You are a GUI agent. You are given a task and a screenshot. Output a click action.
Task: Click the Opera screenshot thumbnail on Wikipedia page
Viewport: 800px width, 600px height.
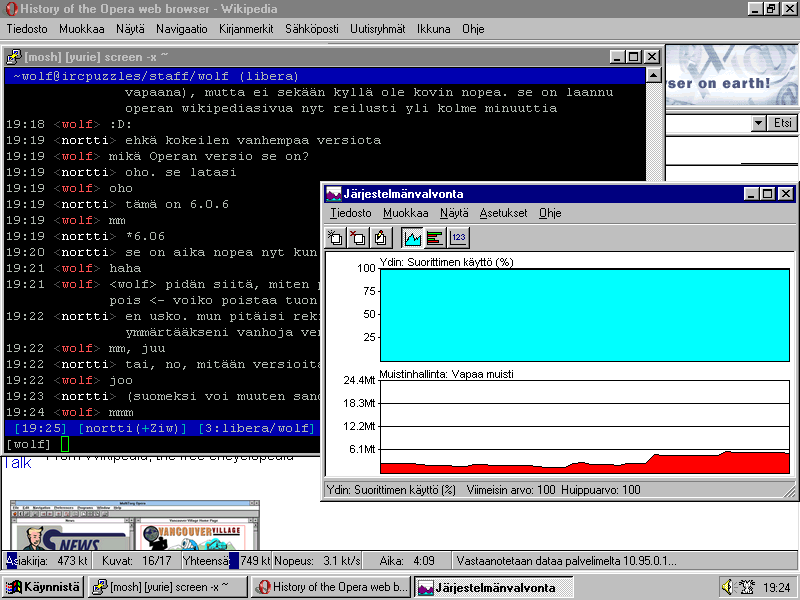[135, 525]
